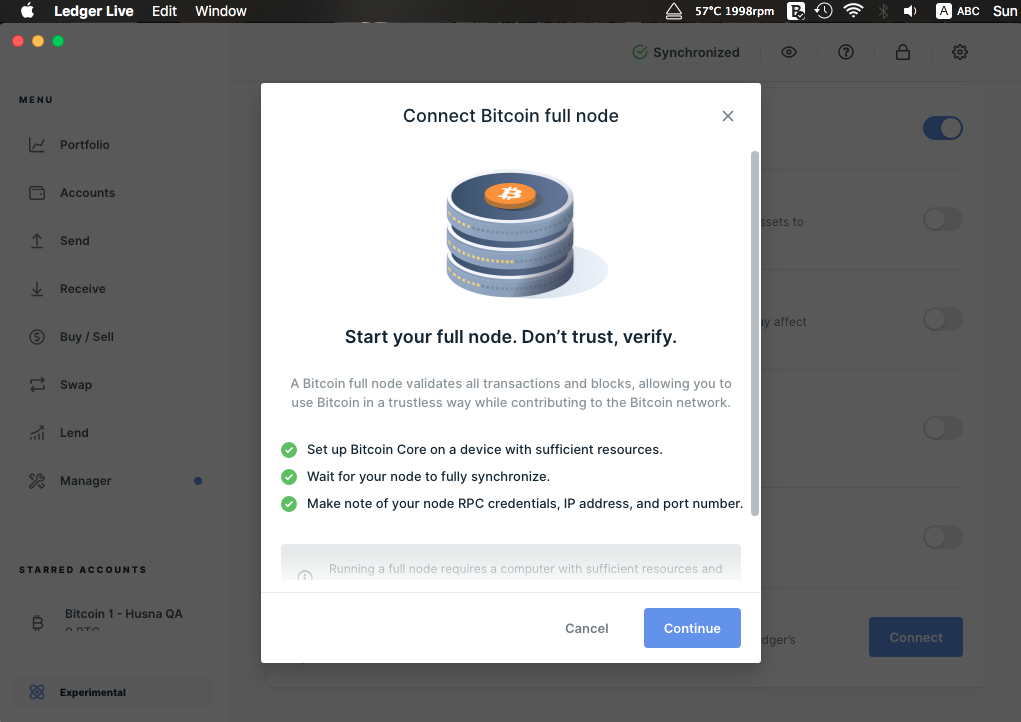Click the blue dot next to Manager
This screenshot has height=722, width=1021.
198,481
